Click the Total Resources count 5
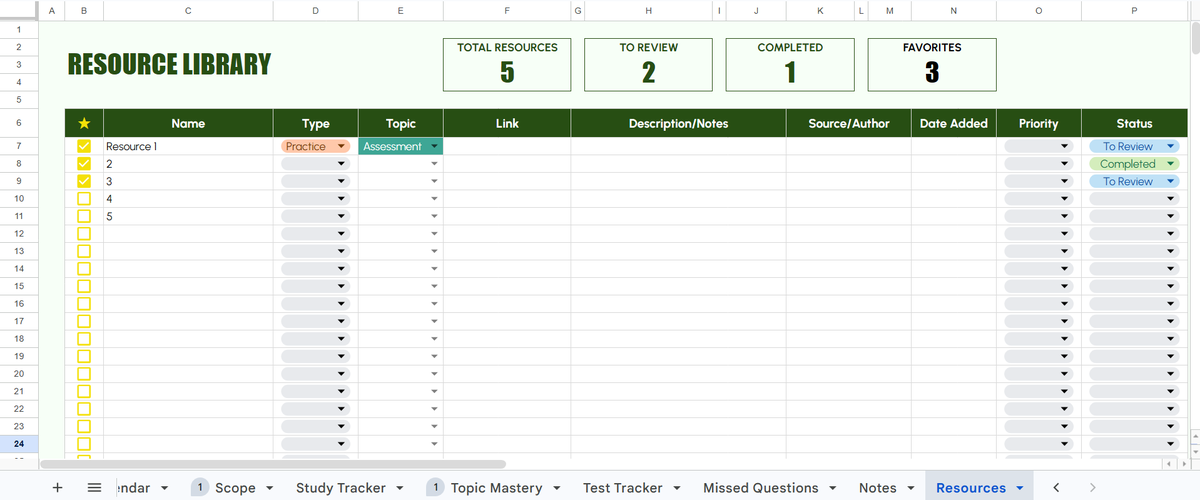The image size is (1200, 500). pyautogui.click(x=507, y=73)
